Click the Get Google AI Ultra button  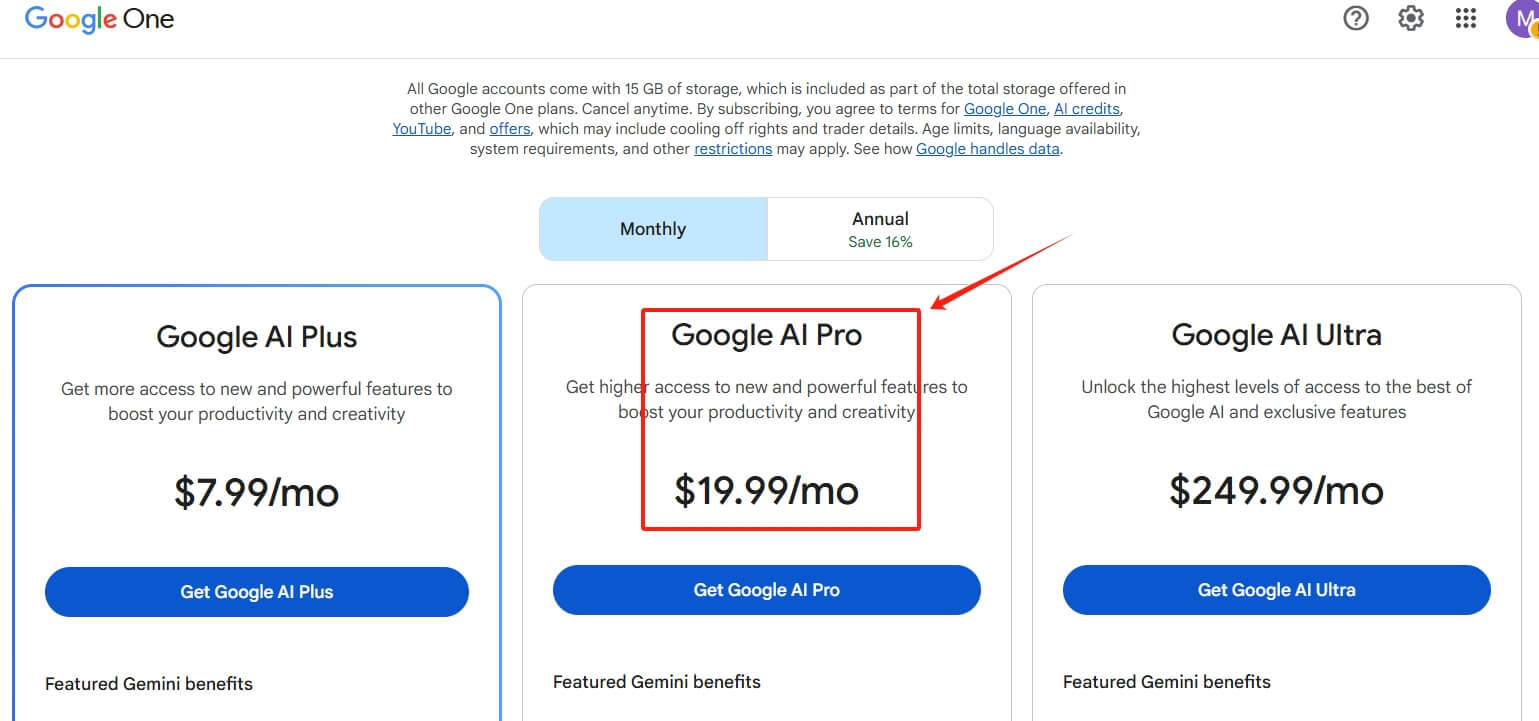point(1276,589)
